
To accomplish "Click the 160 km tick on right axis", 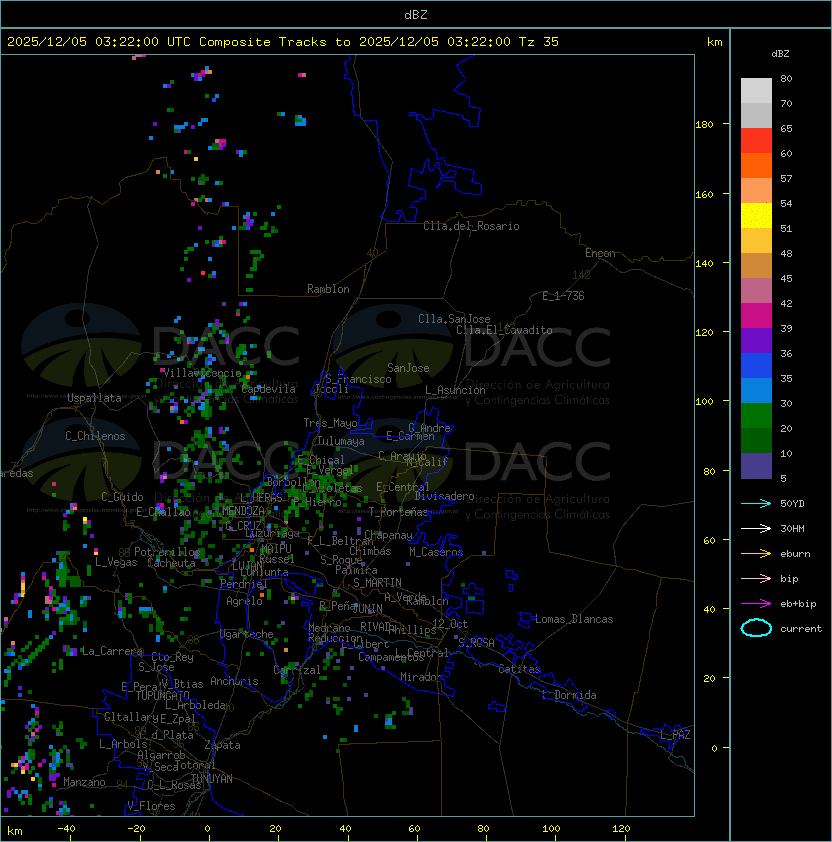I will (704, 194).
